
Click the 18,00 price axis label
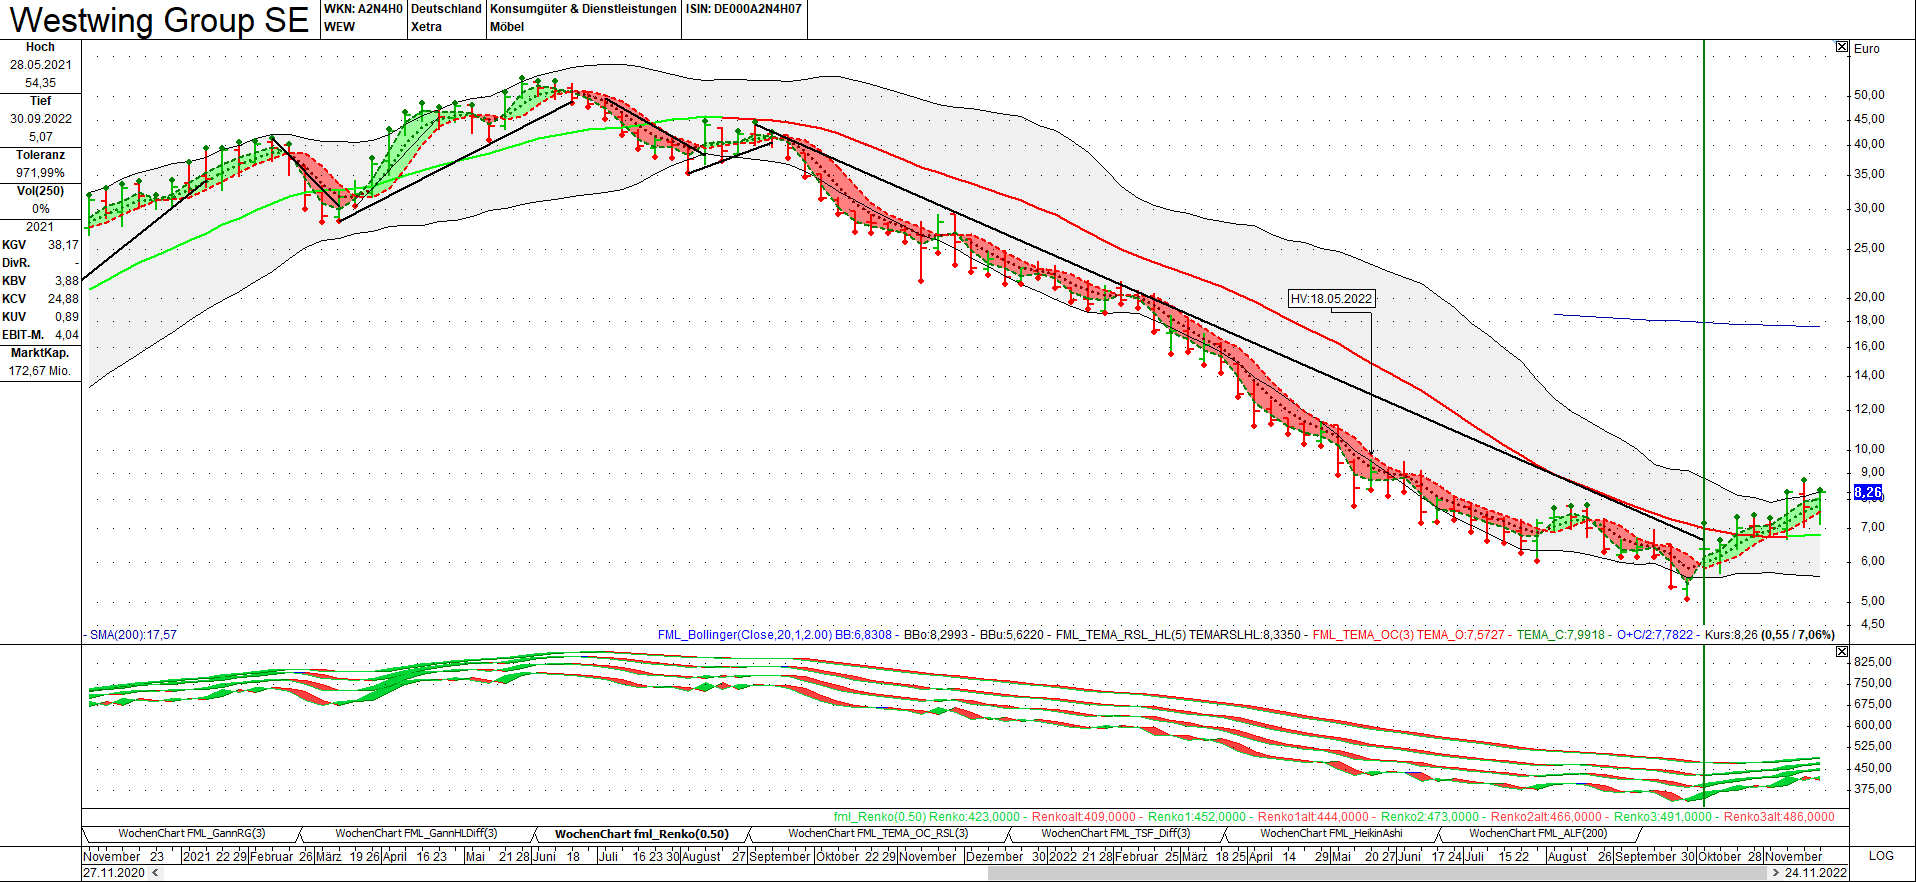point(1869,320)
